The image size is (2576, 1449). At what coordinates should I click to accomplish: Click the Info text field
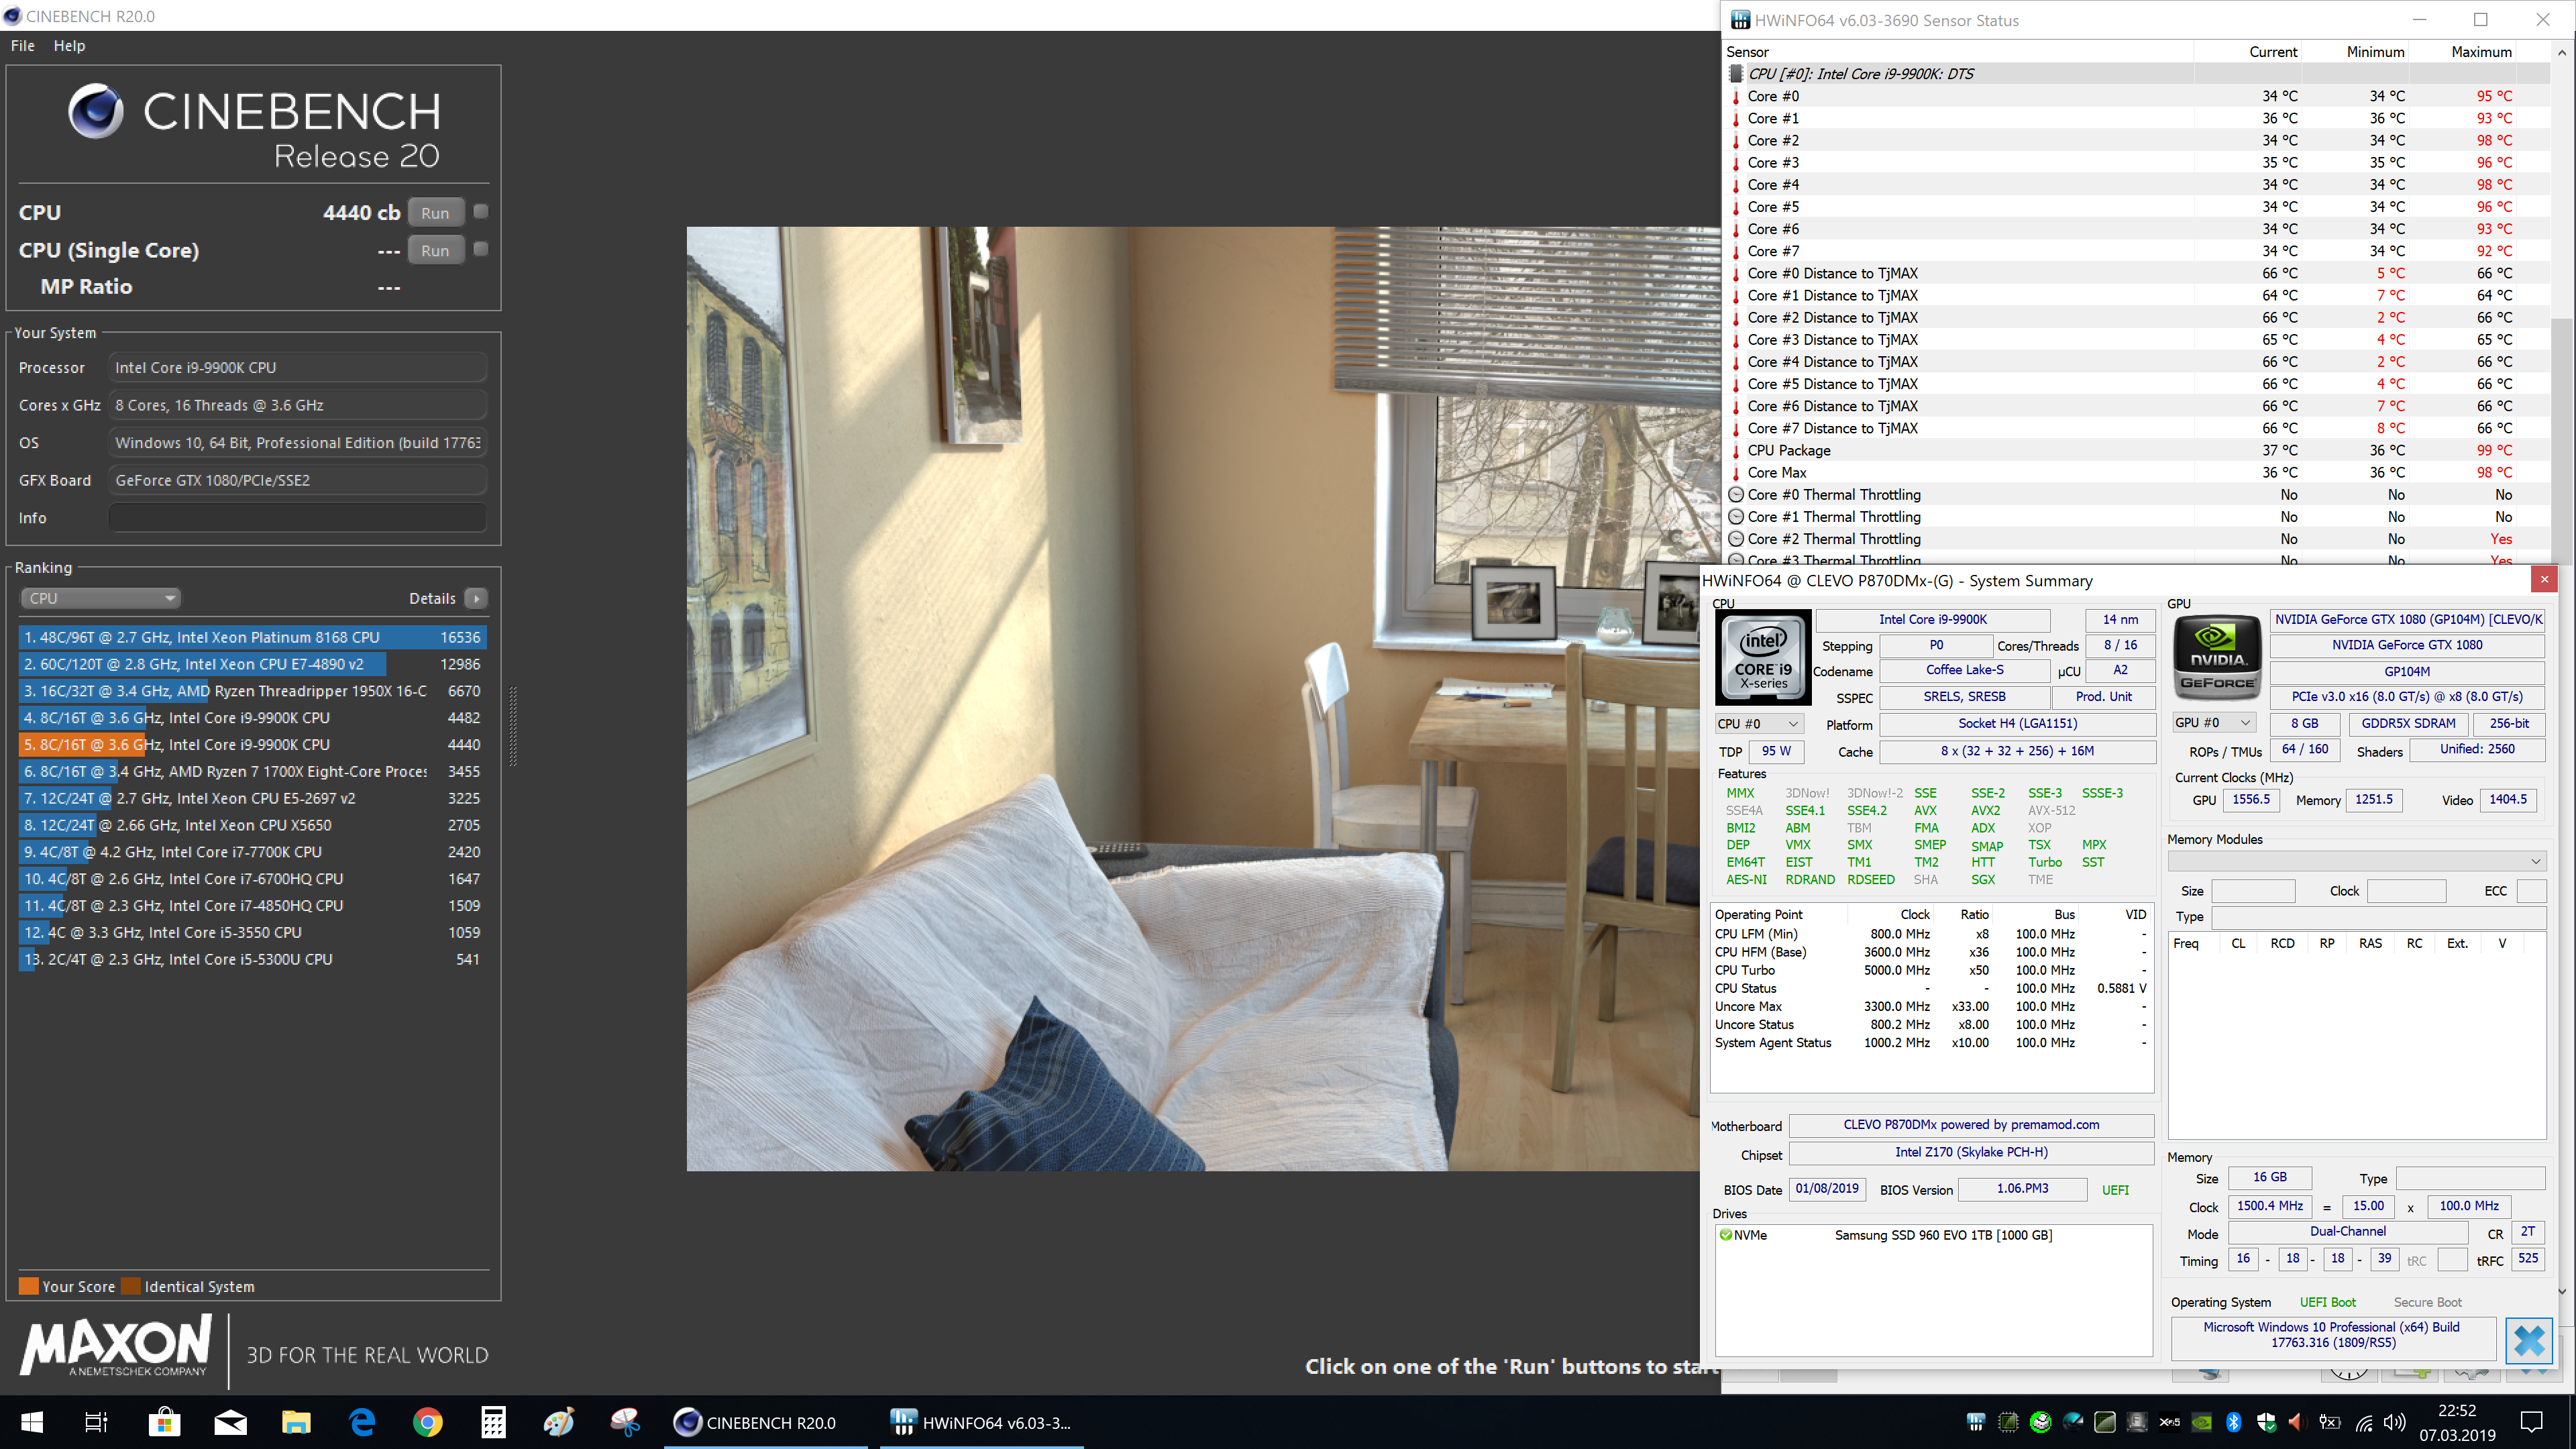[297, 518]
